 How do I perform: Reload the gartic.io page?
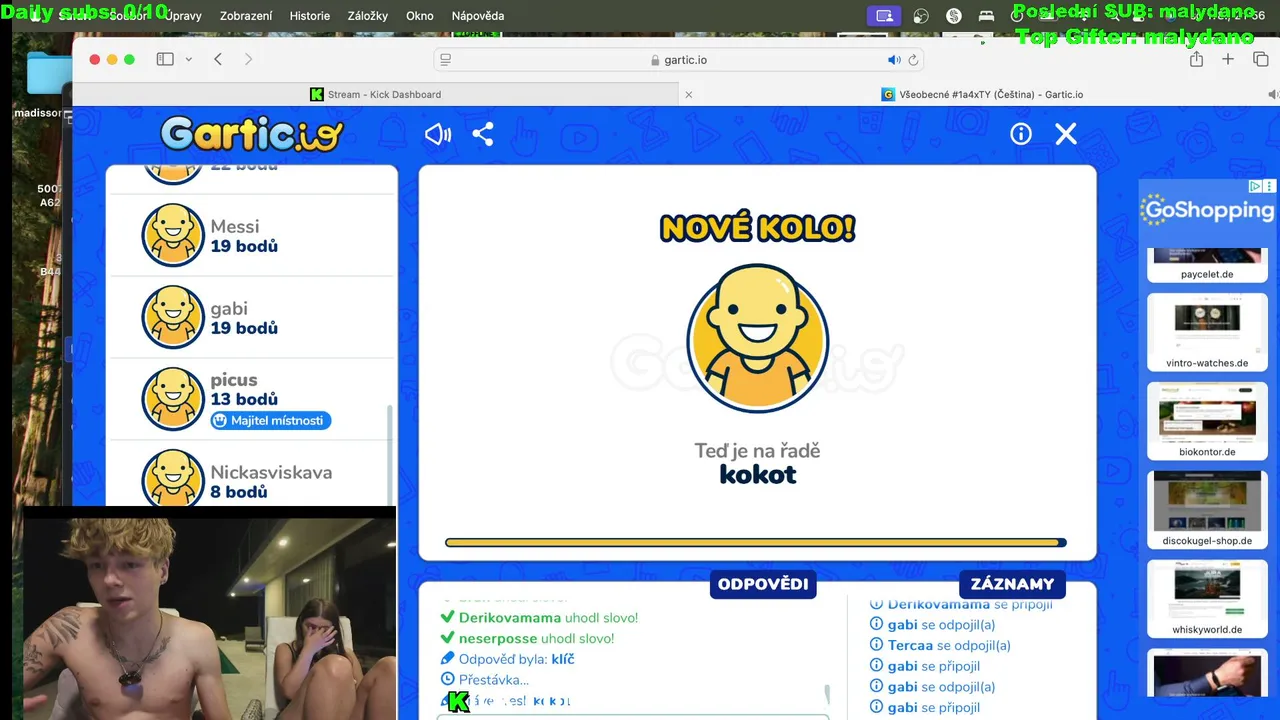coord(913,60)
